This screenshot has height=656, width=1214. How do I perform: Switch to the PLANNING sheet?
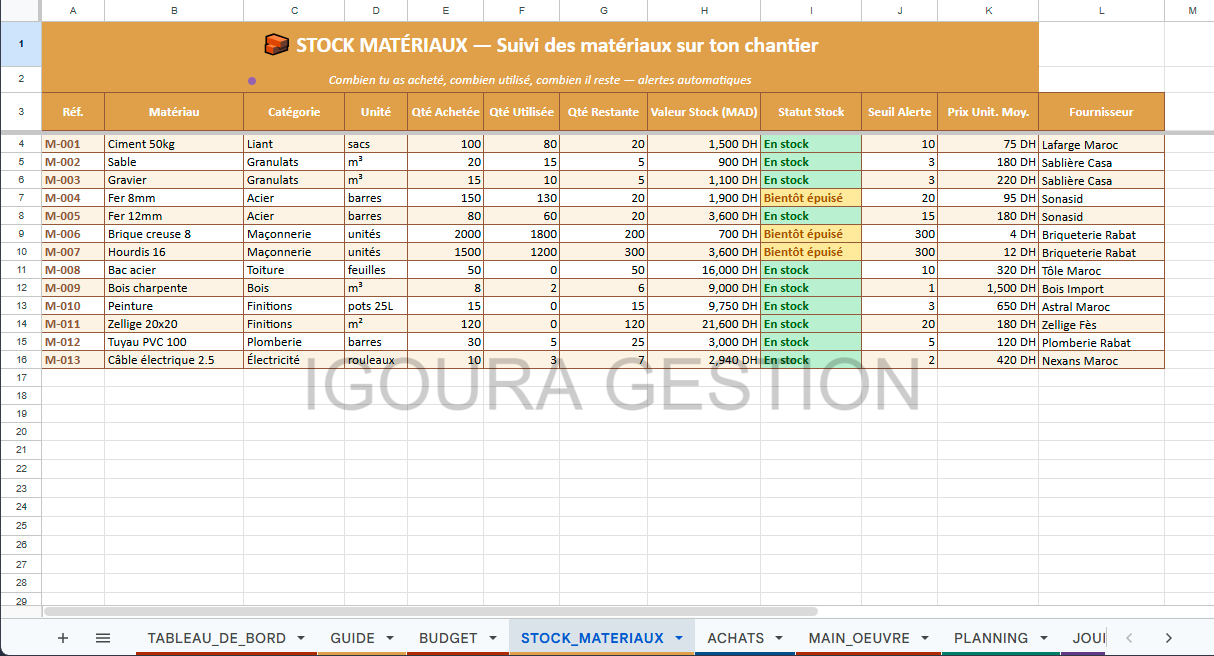[991, 638]
